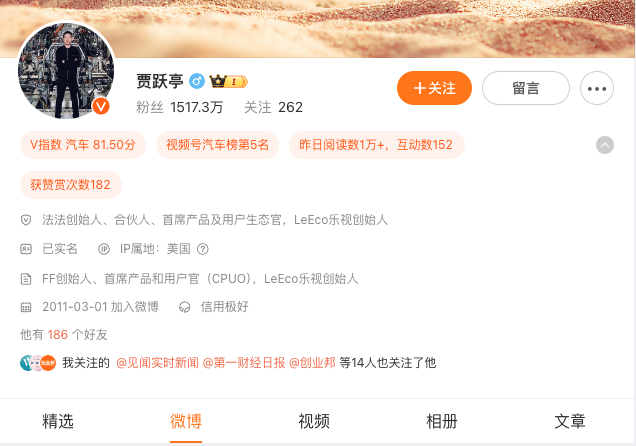The image size is (636, 446).
Task: Click the calendar icon beside join date
Action: [x=26, y=307]
